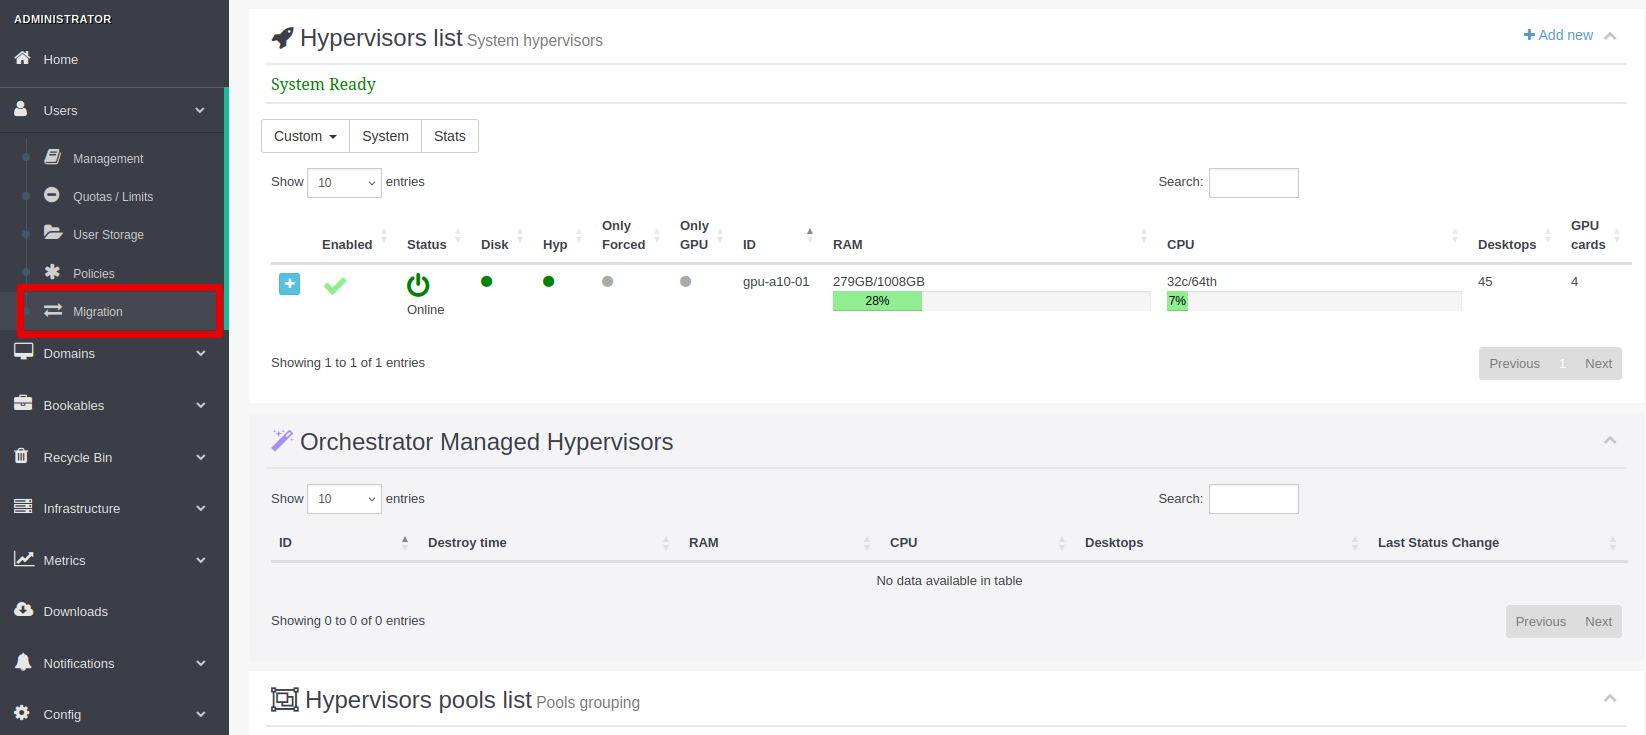Collapse the Orchestrator Managed Hypervisors panel
Screen dimensions: 1646x735
click(1610, 441)
